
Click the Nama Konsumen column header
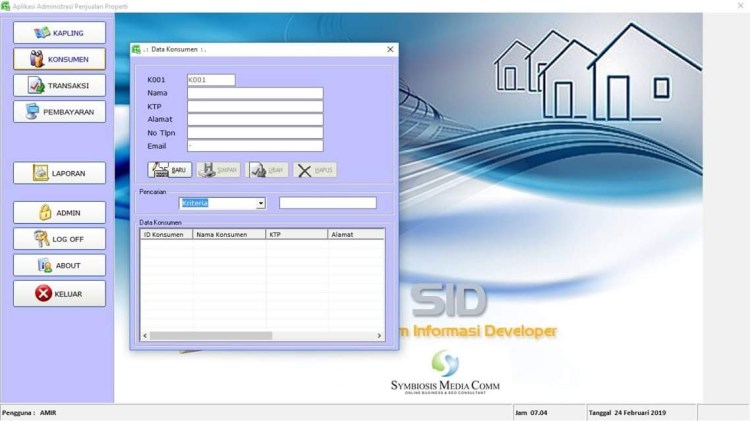[228, 234]
